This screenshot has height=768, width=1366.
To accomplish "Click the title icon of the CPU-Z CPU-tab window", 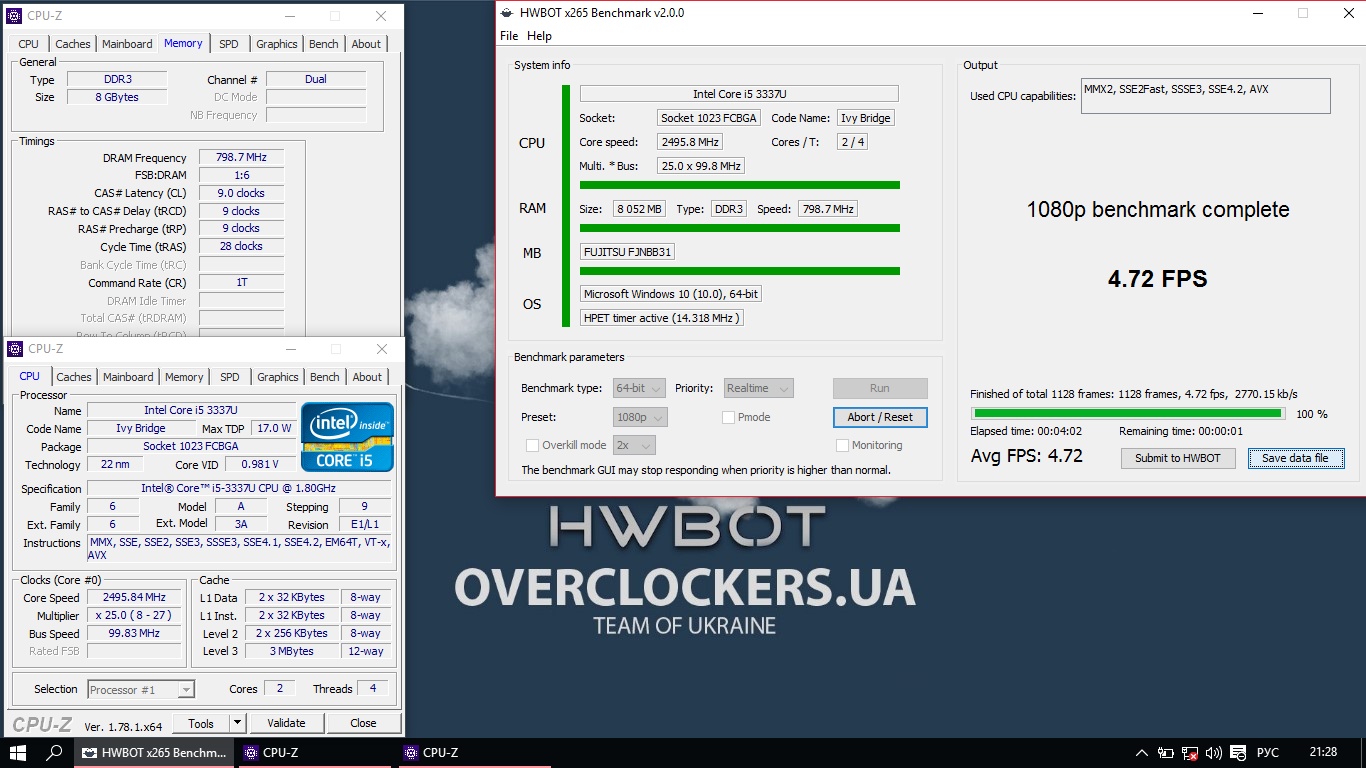I will pos(14,349).
